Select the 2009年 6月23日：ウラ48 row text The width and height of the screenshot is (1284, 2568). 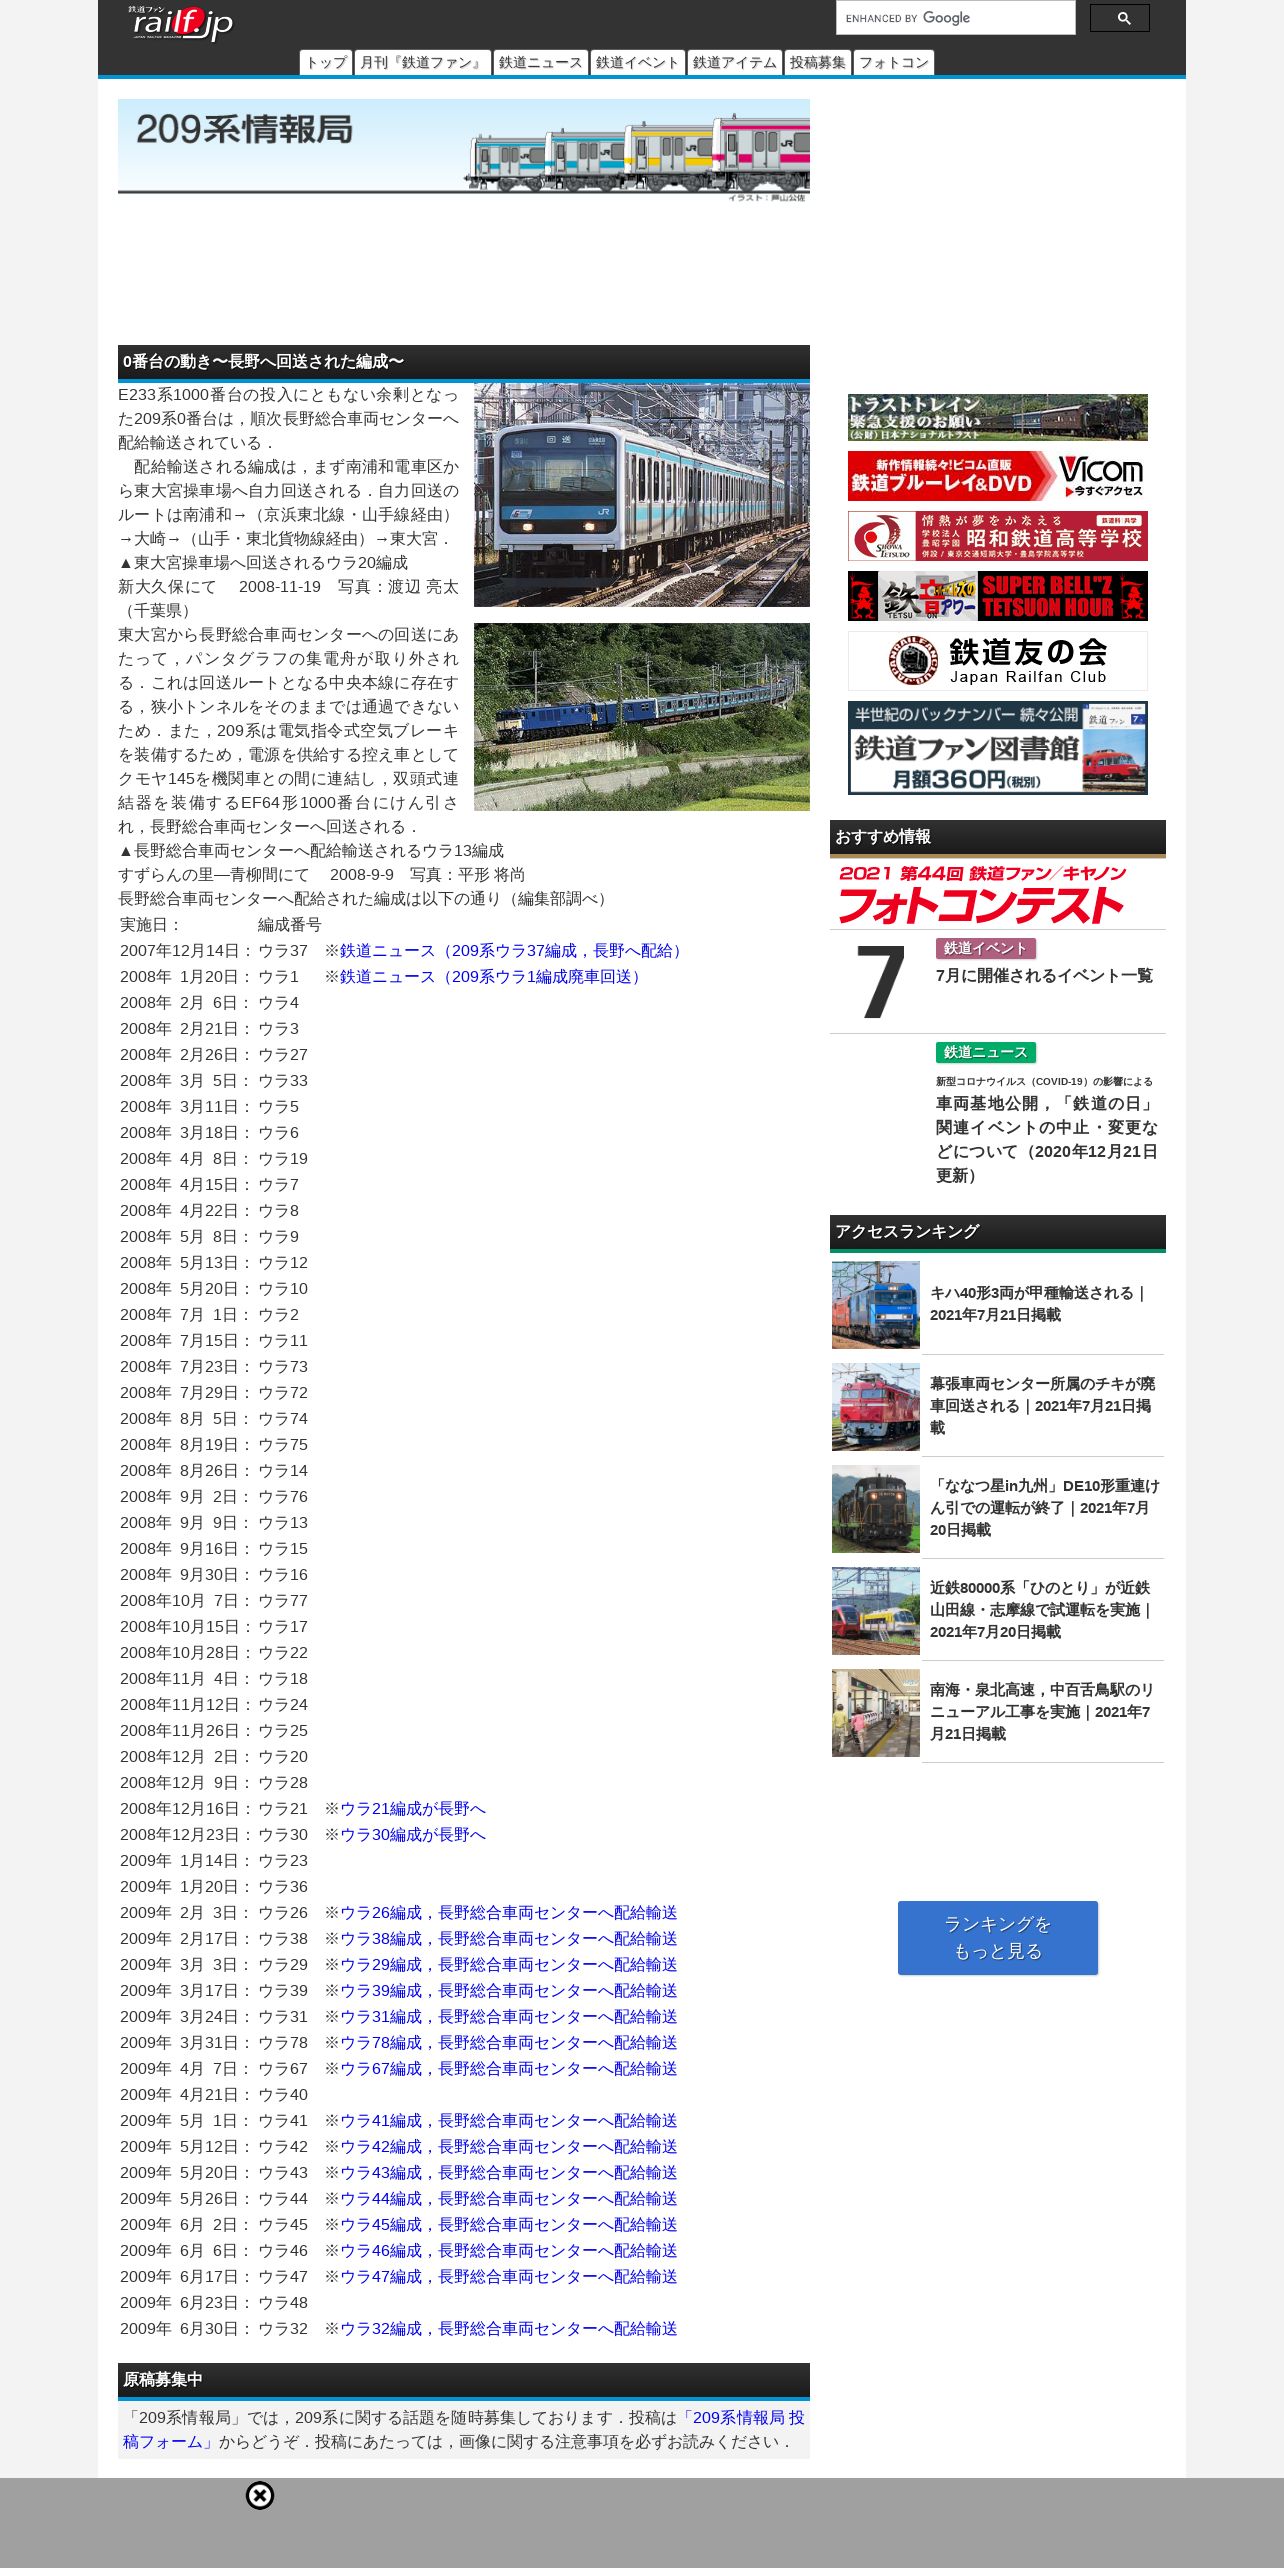click(x=214, y=2303)
